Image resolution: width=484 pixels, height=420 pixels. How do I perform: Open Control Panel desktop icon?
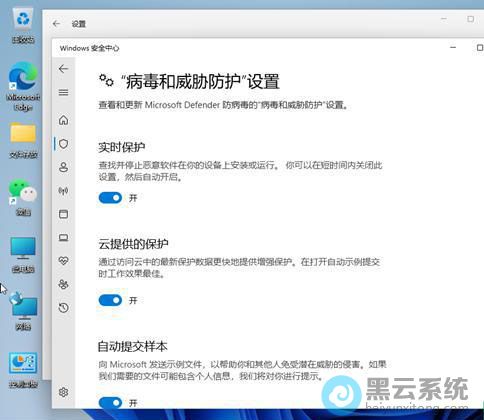tap(23, 370)
